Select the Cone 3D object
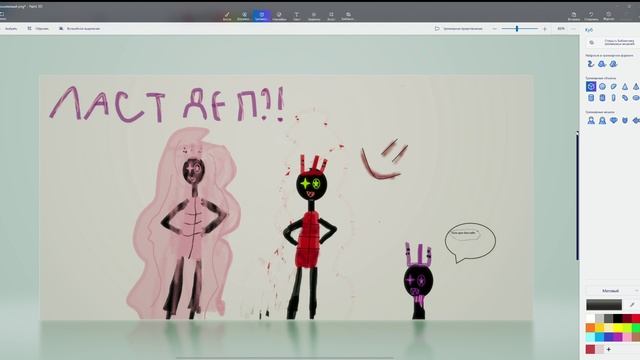 [x=625, y=87]
